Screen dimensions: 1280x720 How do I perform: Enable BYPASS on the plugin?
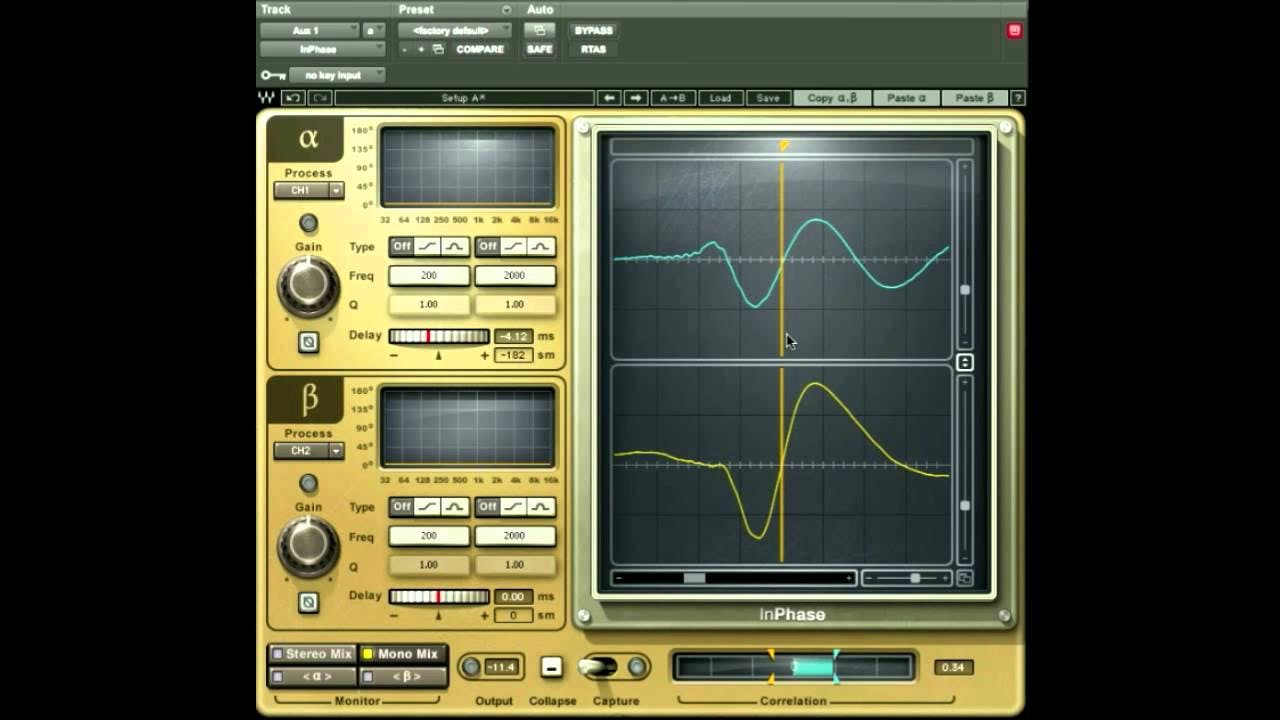point(593,31)
